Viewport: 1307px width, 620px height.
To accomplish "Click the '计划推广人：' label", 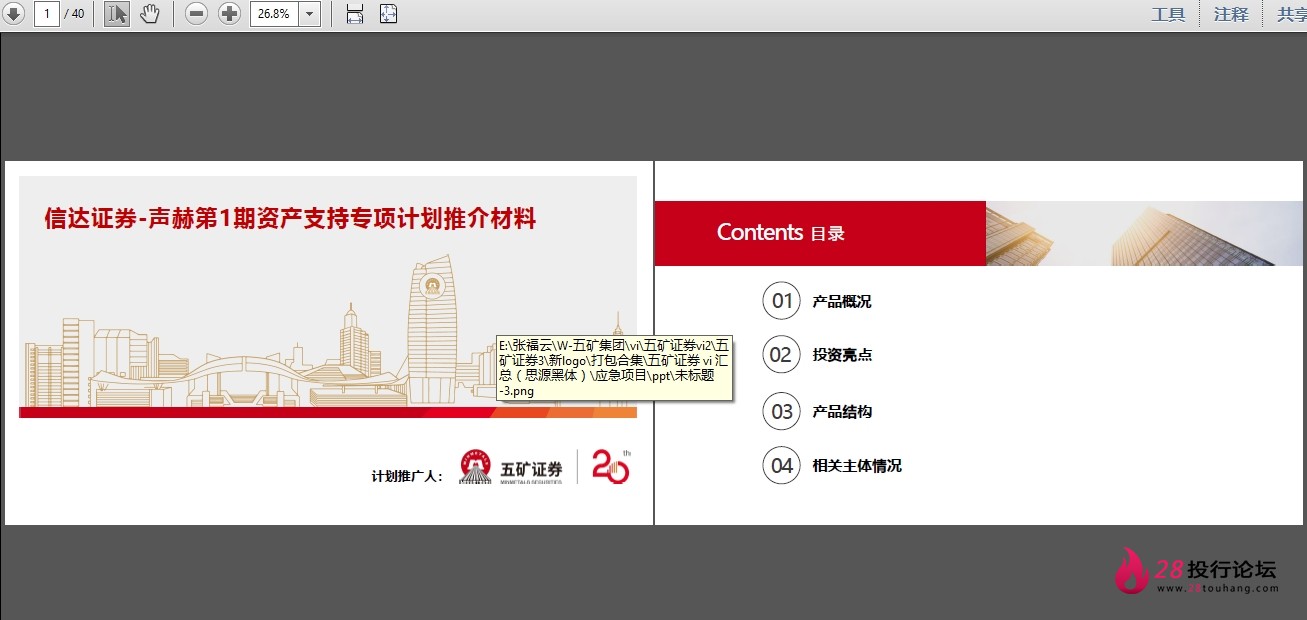I will [408, 475].
